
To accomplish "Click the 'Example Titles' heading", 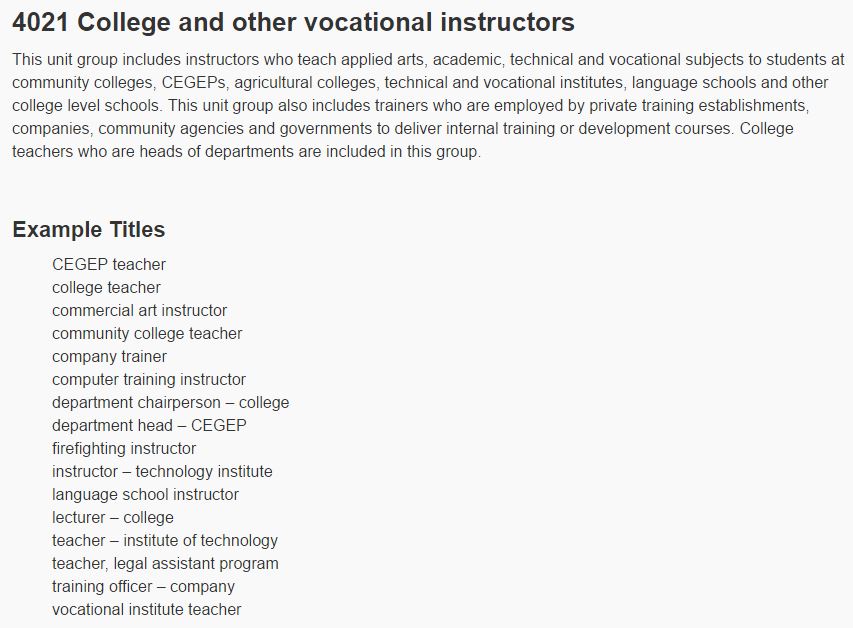I will tap(89, 230).
